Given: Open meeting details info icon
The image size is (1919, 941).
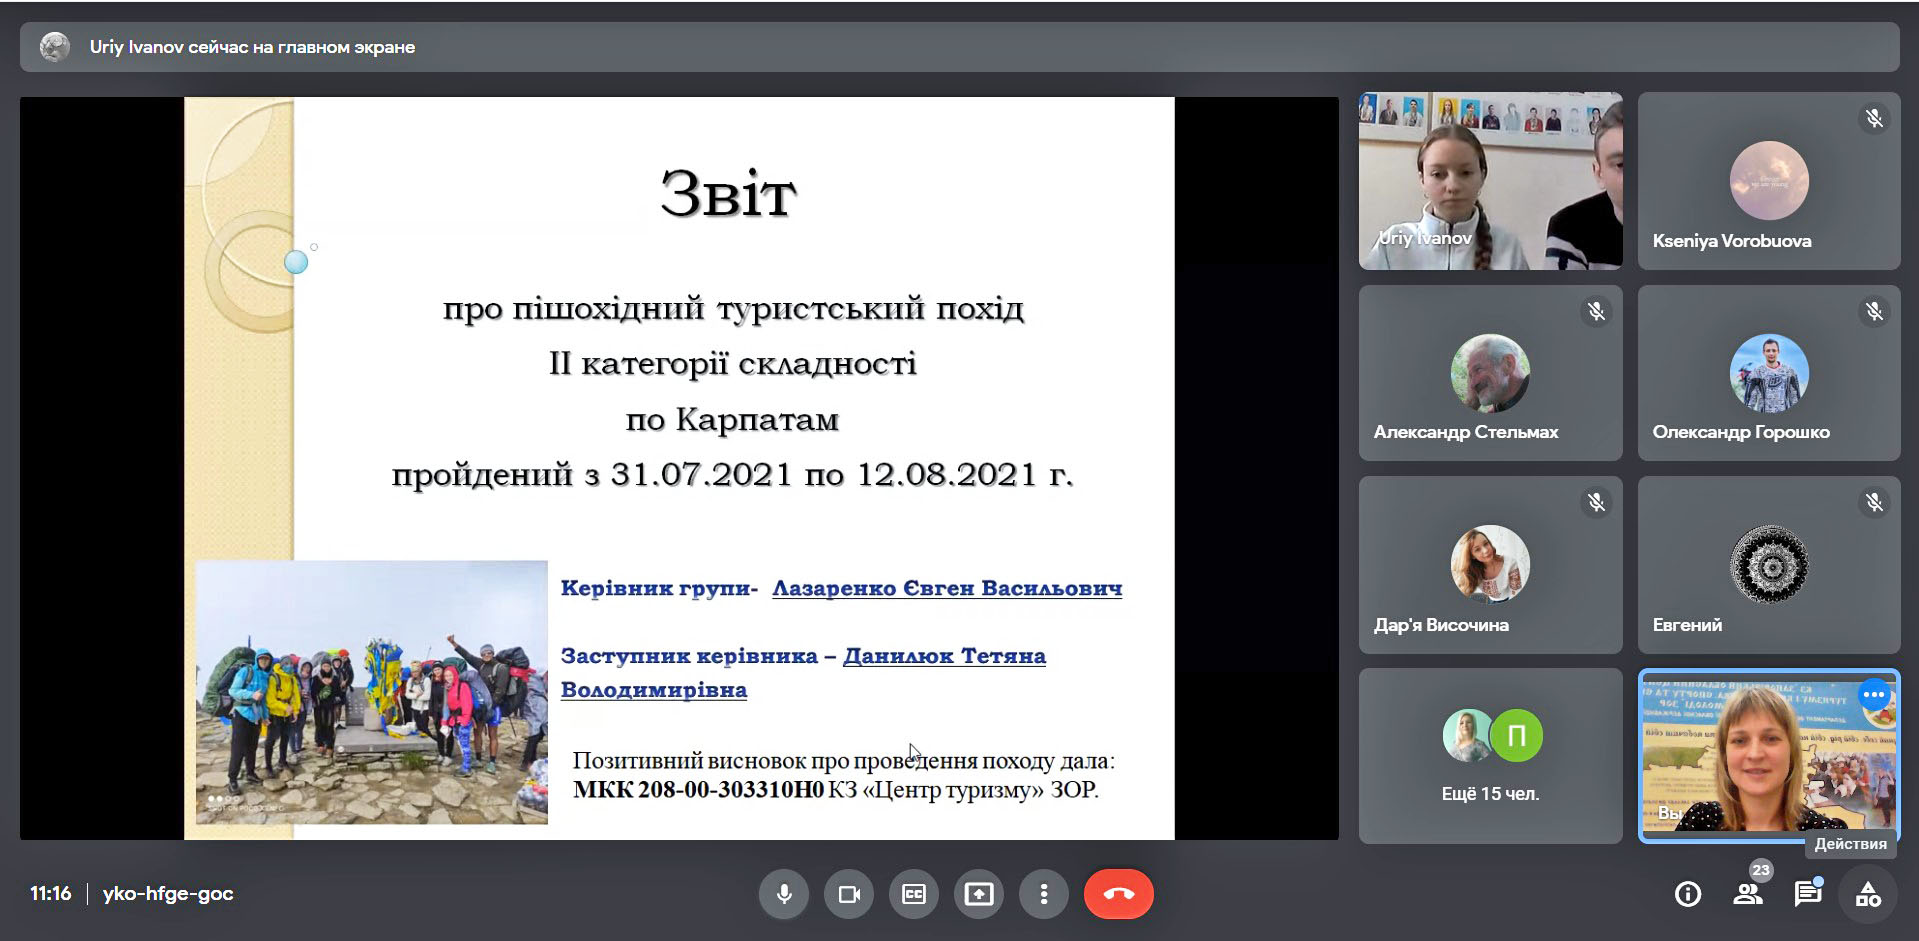Looking at the screenshot, I should click(1688, 894).
